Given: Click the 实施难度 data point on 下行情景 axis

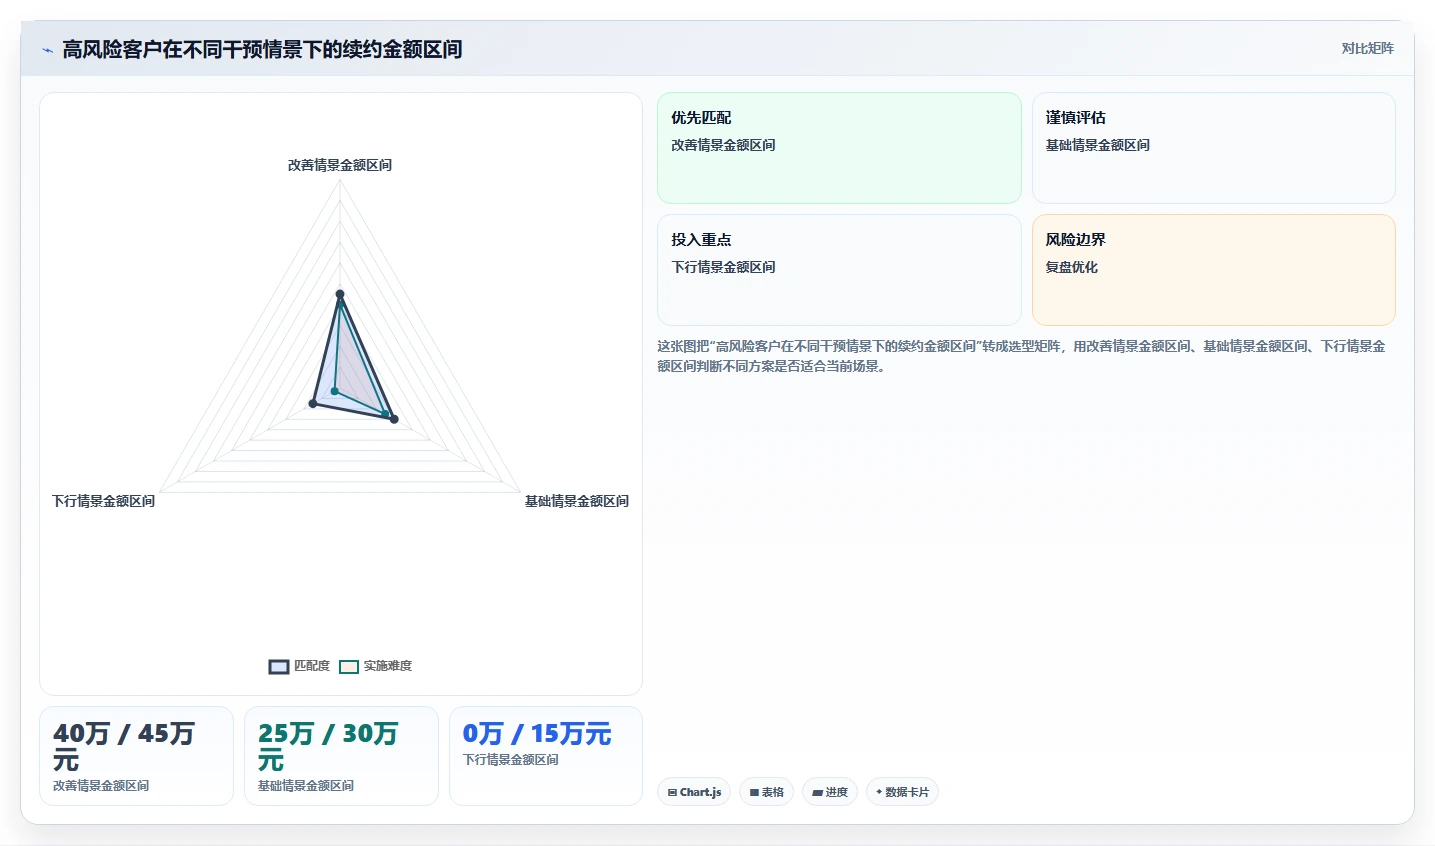Looking at the screenshot, I should point(334,391).
